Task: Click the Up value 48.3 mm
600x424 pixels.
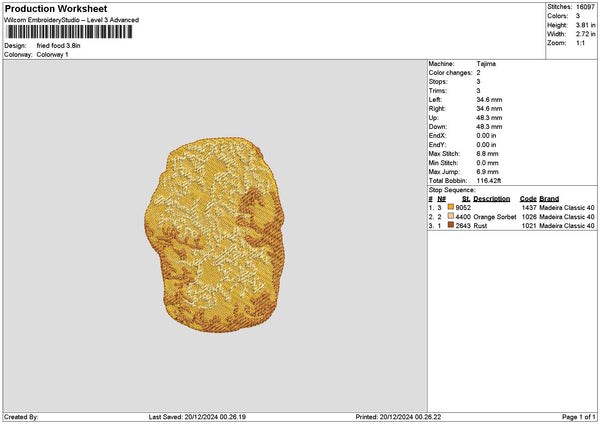Action: (x=489, y=118)
